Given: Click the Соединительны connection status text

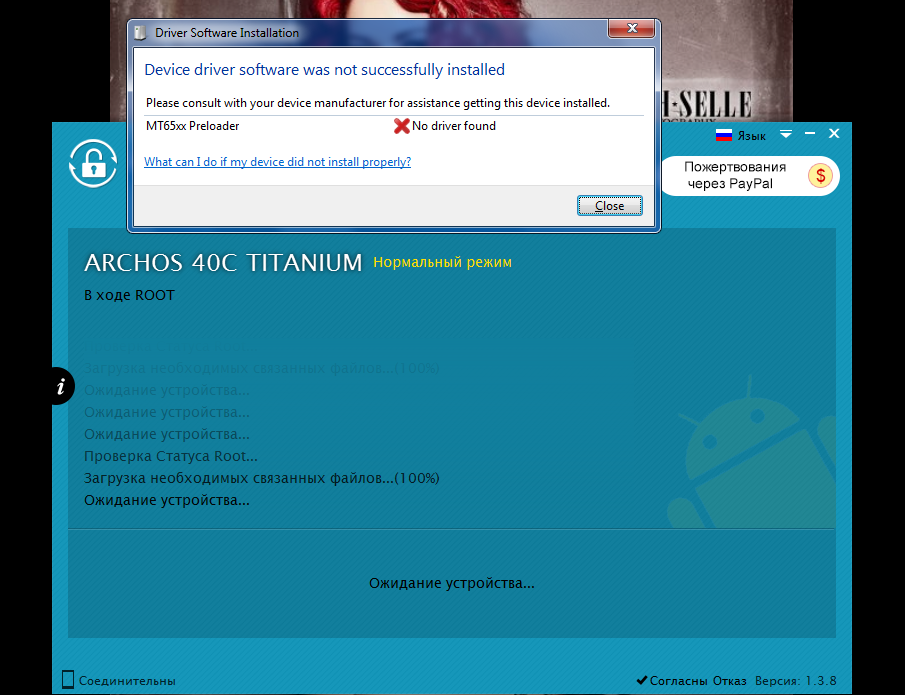Looking at the screenshot, I should [127, 681].
